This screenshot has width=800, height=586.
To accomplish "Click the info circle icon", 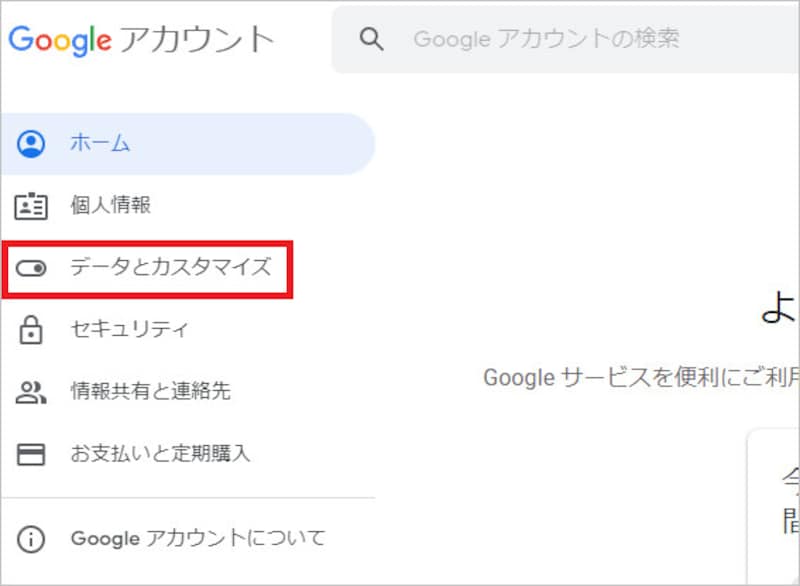I will tap(32, 539).
